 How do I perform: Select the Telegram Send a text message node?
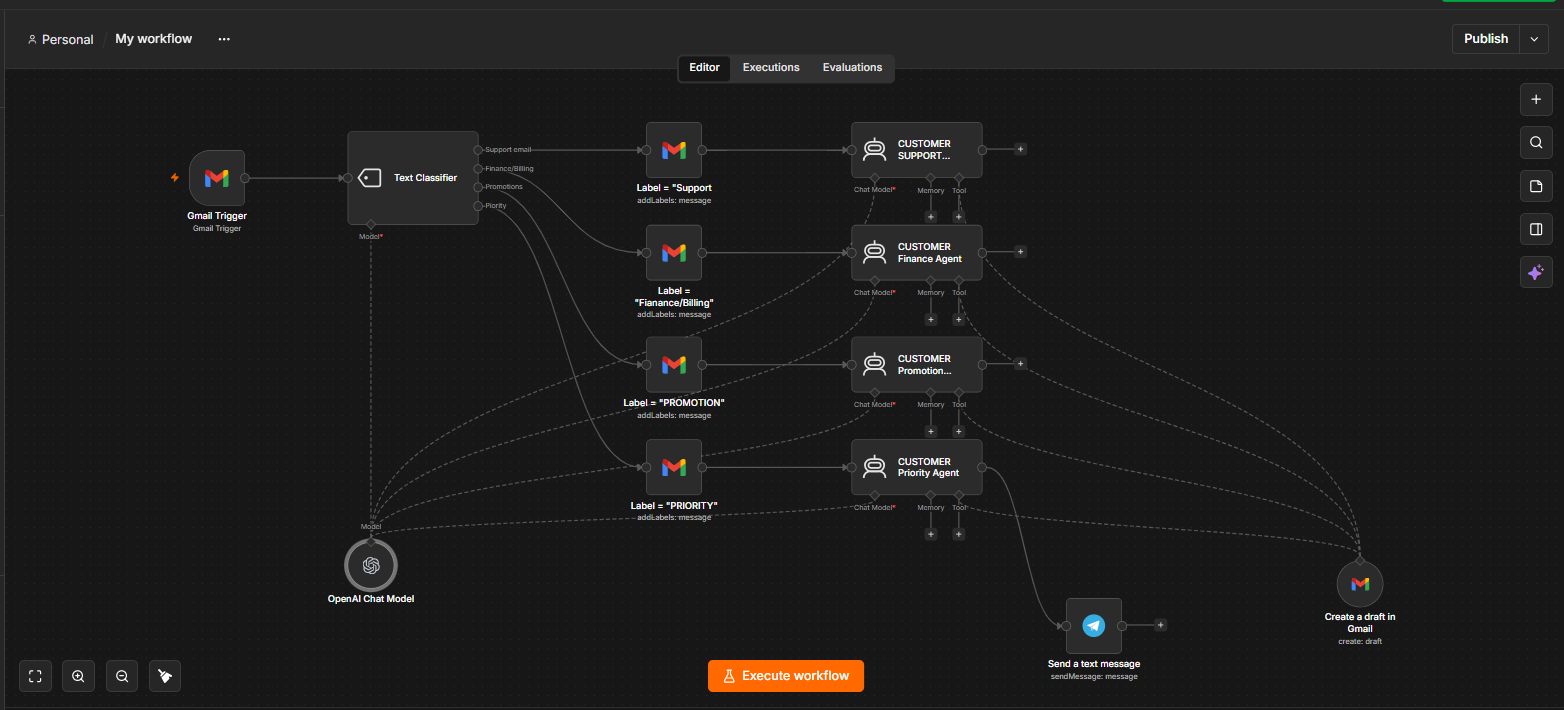coord(1094,626)
